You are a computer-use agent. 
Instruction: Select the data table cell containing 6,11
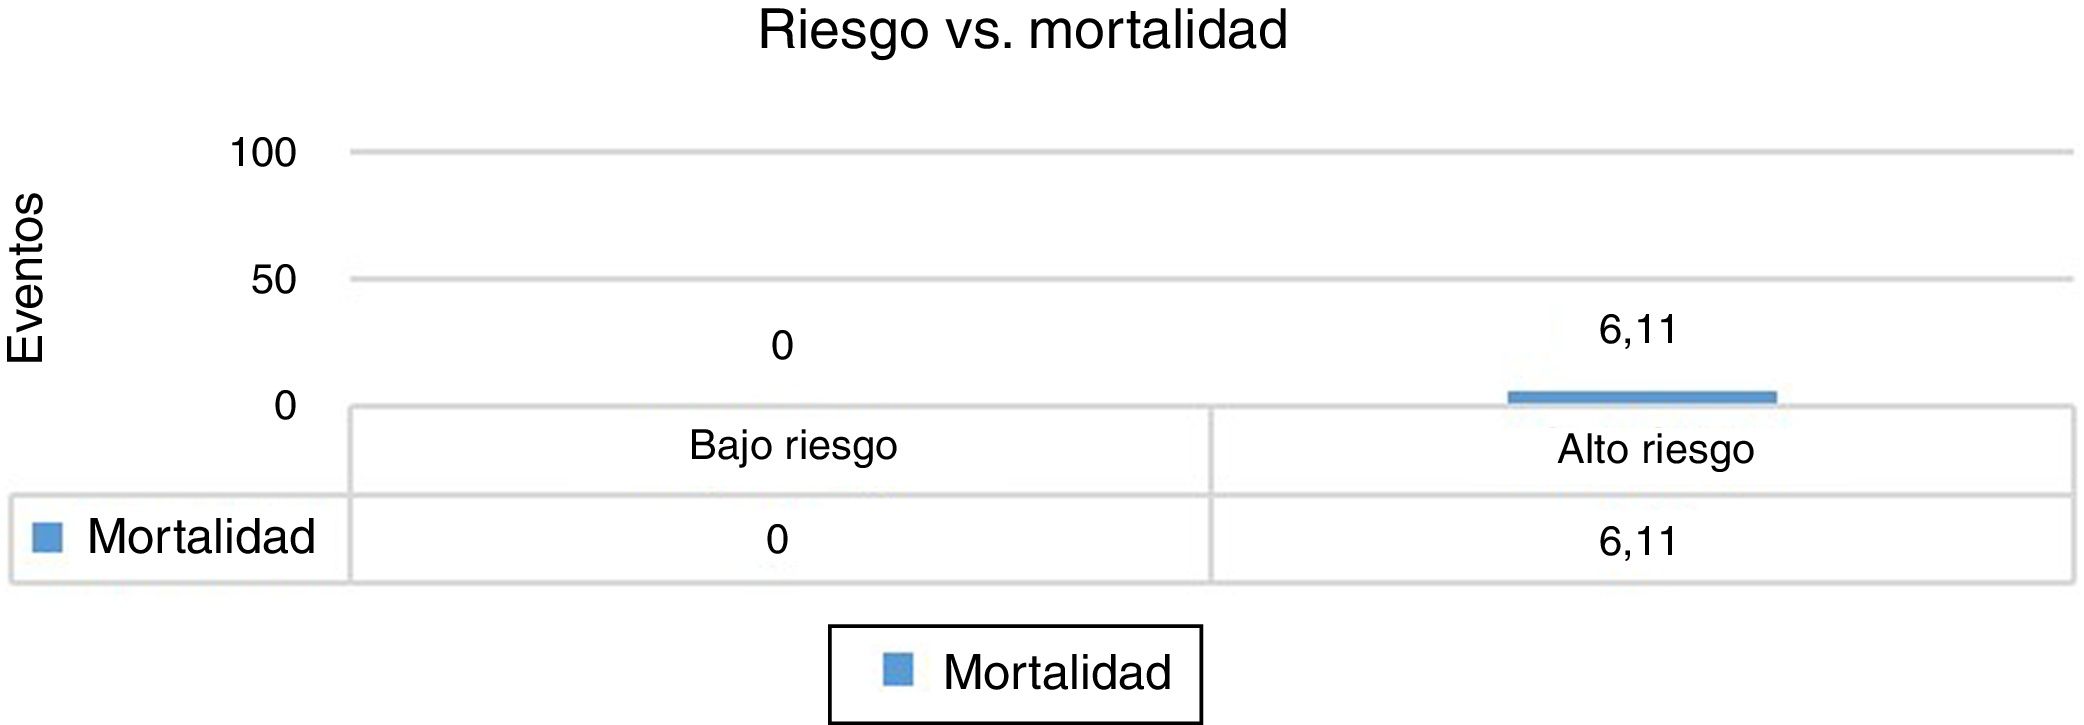[1637, 541]
